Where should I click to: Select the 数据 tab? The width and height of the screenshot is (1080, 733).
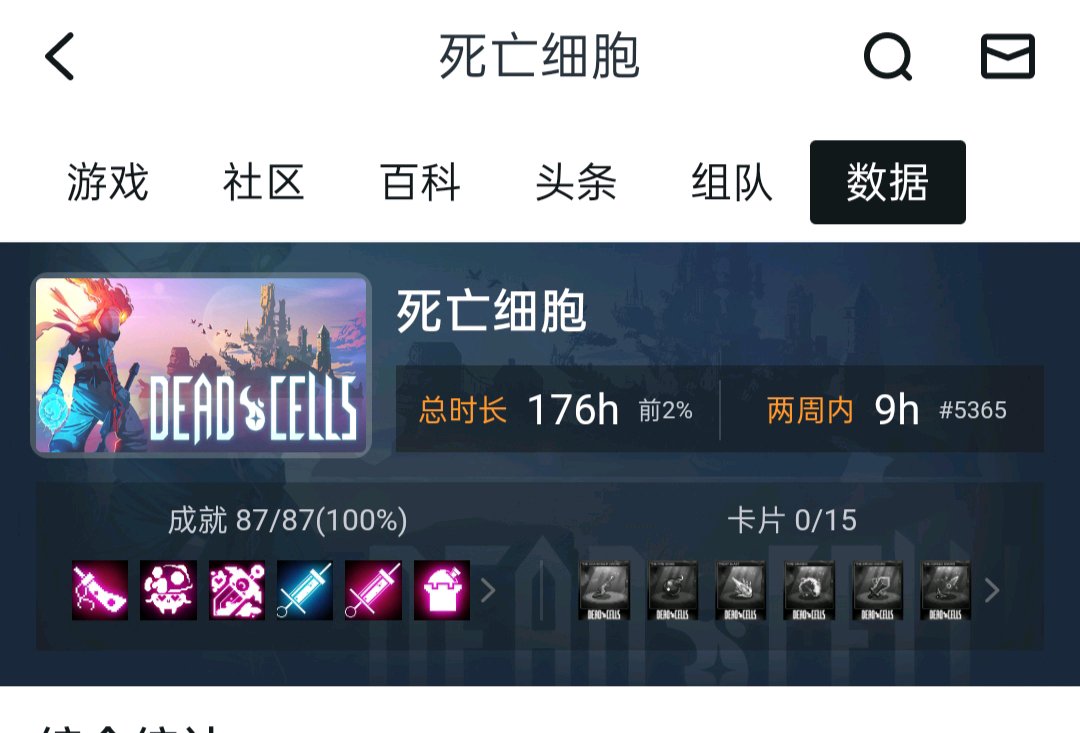(x=888, y=183)
